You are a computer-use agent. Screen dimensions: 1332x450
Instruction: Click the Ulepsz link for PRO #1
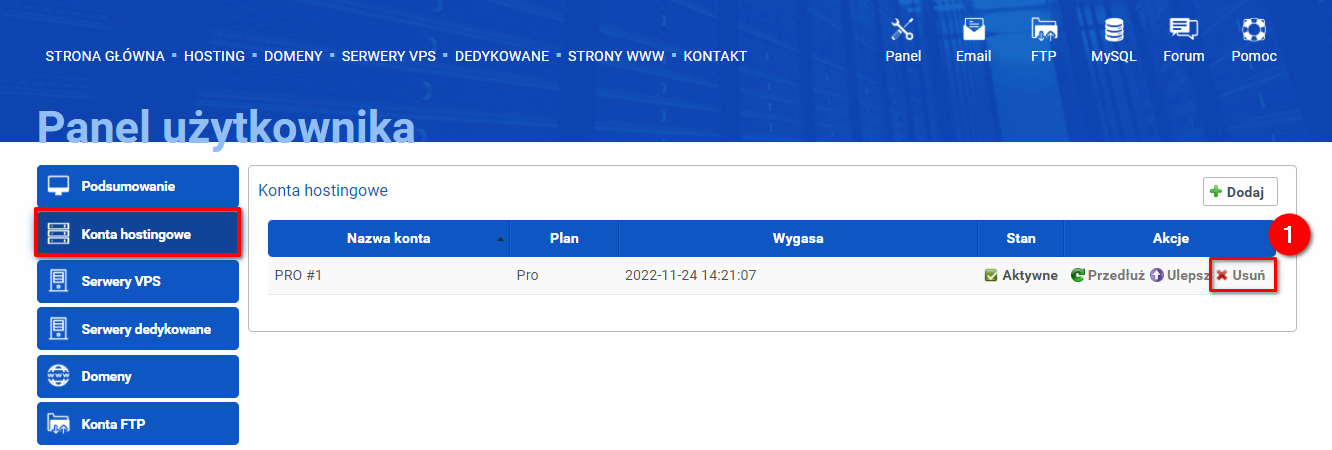click(x=1179, y=275)
